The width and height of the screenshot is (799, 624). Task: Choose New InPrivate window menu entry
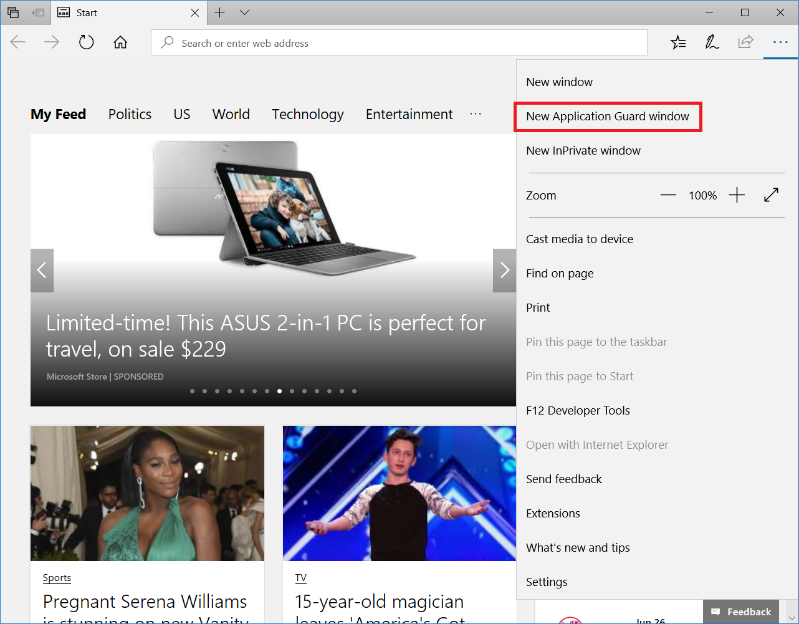click(583, 151)
